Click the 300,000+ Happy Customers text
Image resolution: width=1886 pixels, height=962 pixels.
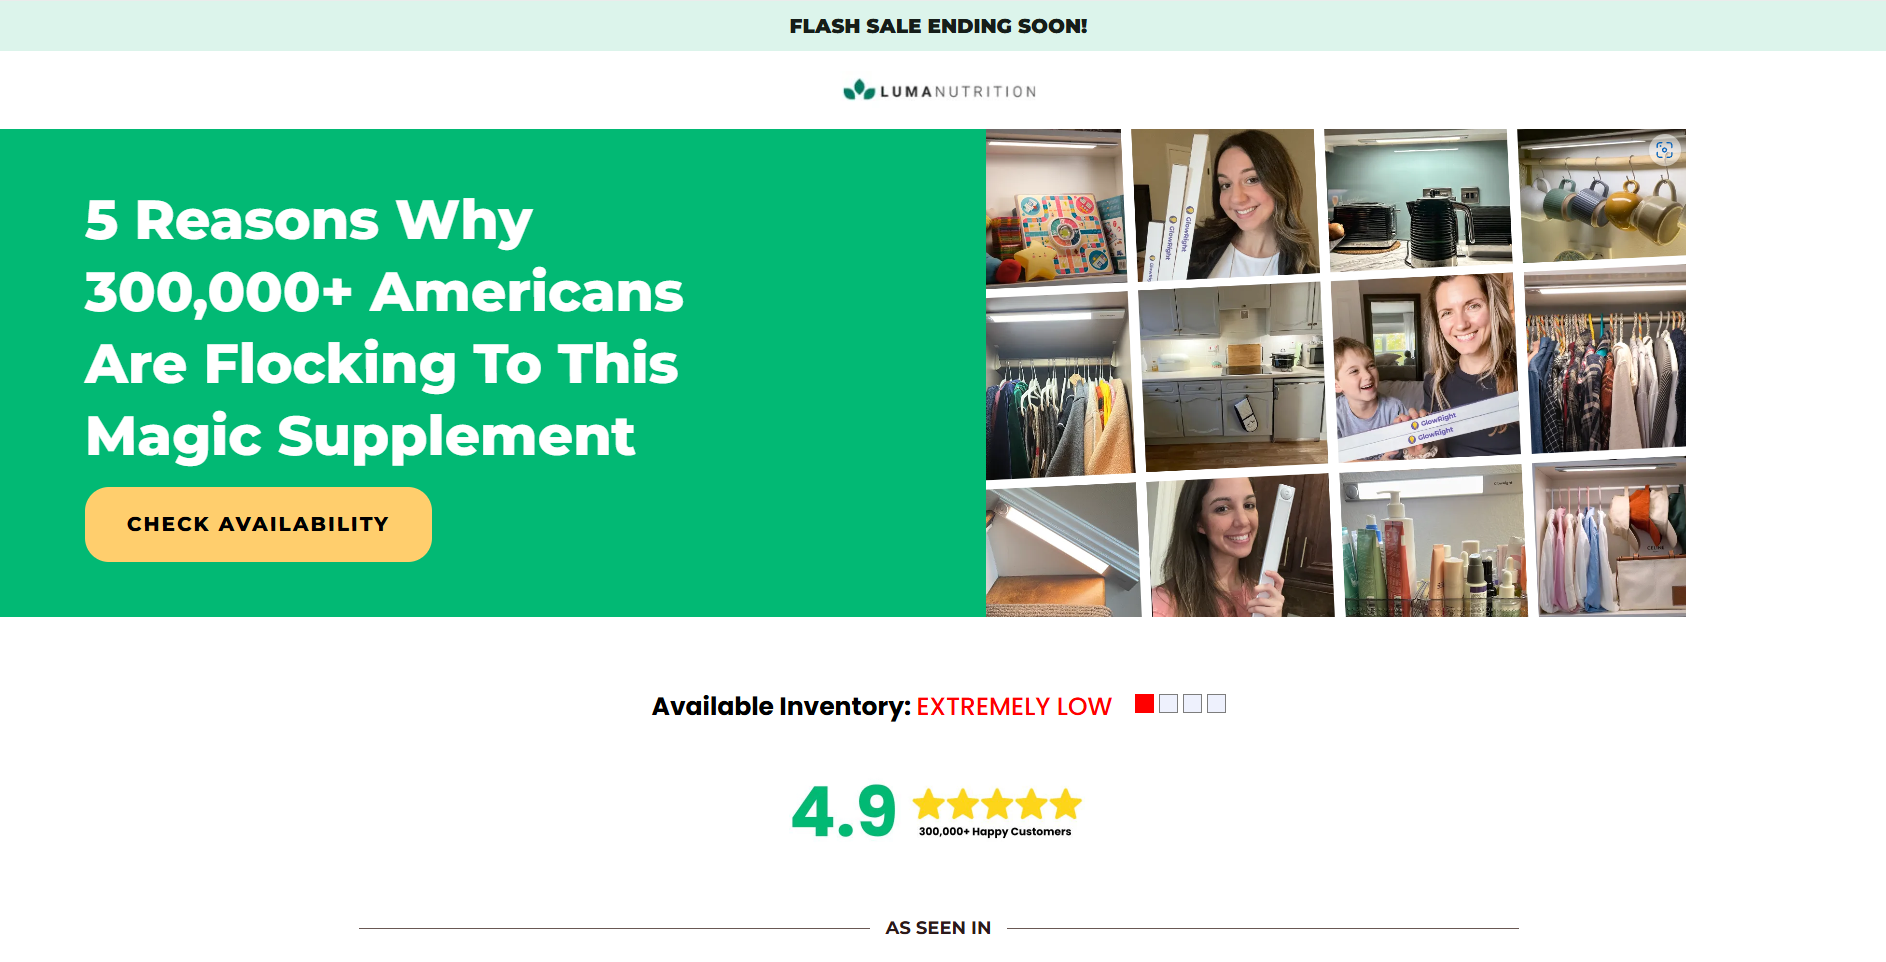(x=995, y=832)
